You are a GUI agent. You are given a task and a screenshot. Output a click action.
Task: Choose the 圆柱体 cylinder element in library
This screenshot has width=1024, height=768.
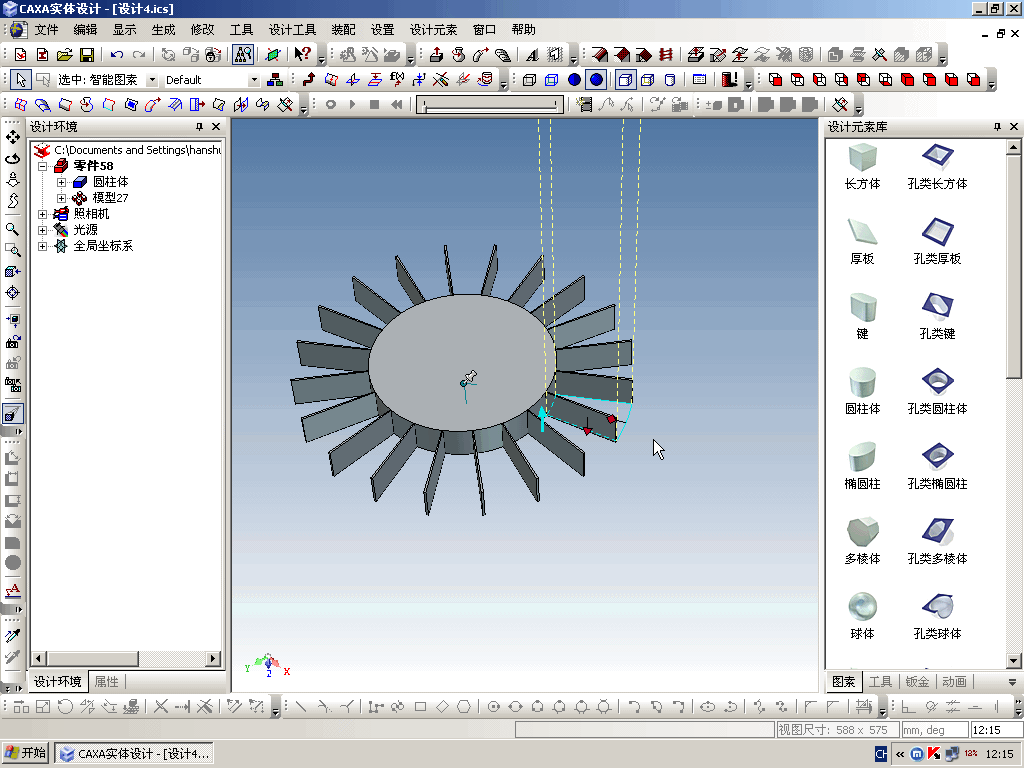862,392
